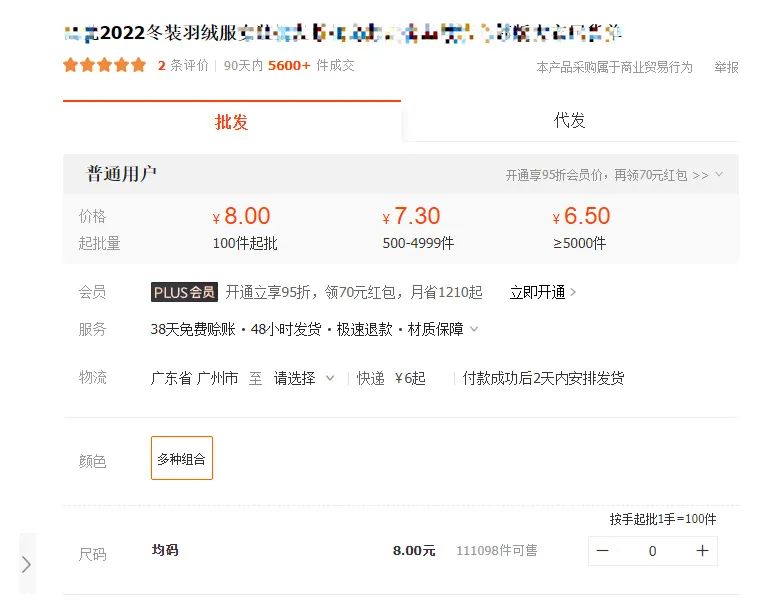Image resolution: width=772 pixels, height=602 pixels.
Task: Open the 2 条评价 reviews link
Action: point(183,65)
